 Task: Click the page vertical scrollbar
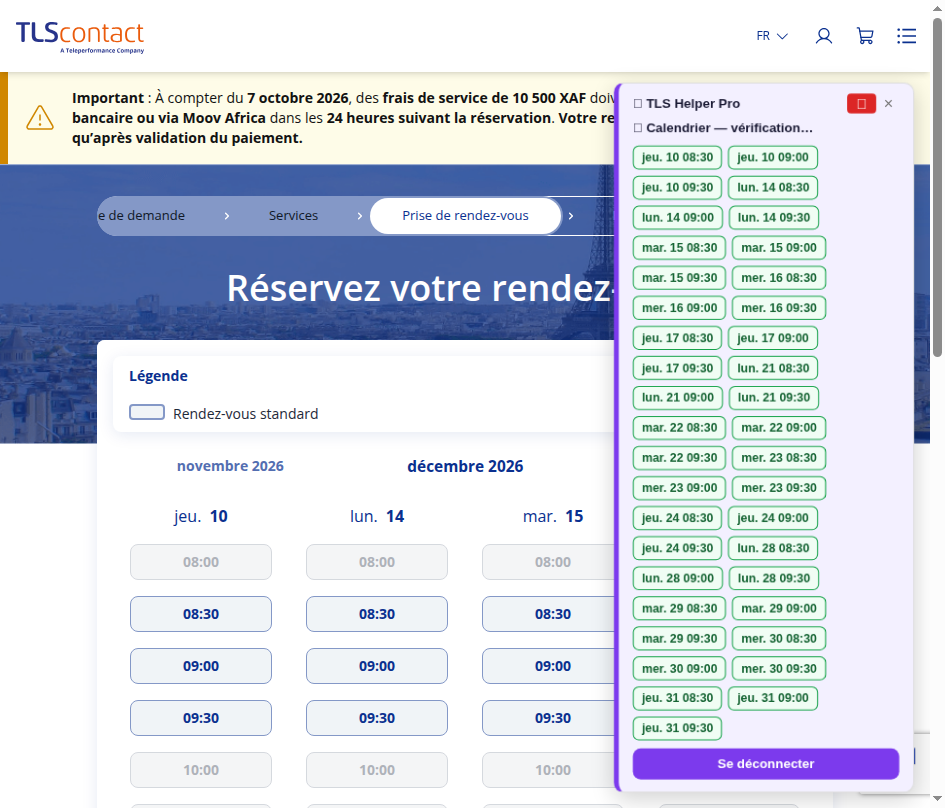pyautogui.click(x=937, y=187)
